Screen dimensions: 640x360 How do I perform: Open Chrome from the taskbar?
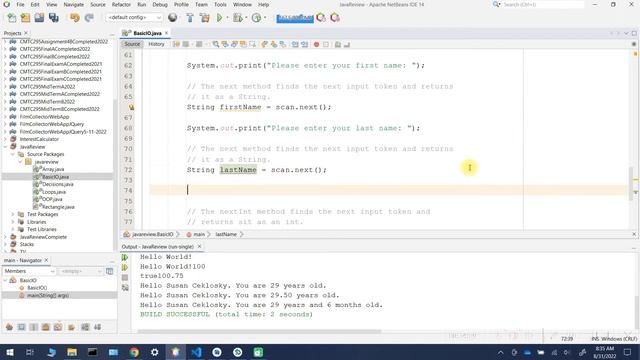[x=134, y=352]
